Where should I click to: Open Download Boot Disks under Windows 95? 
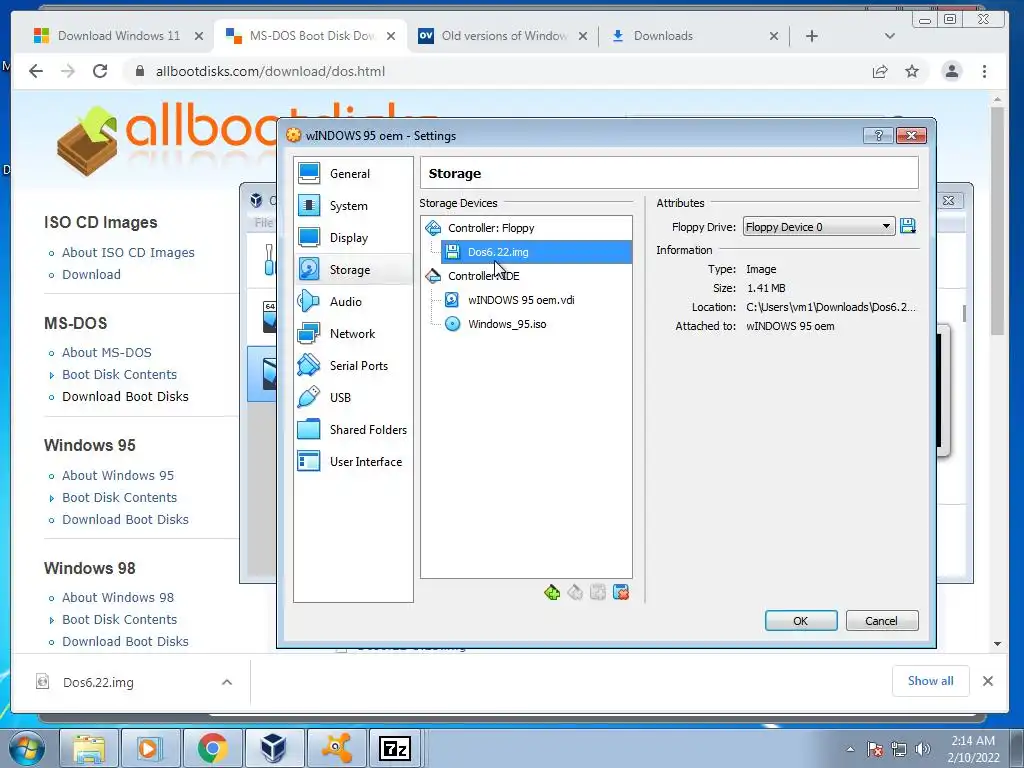click(x=125, y=520)
